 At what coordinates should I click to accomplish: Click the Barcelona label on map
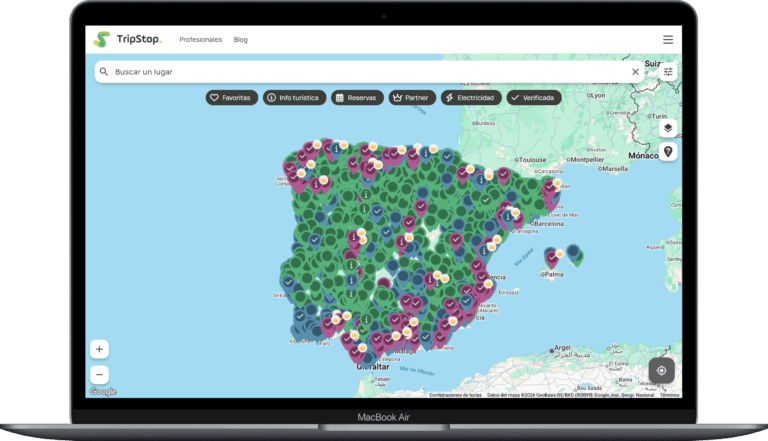click(x=549, y=223)
